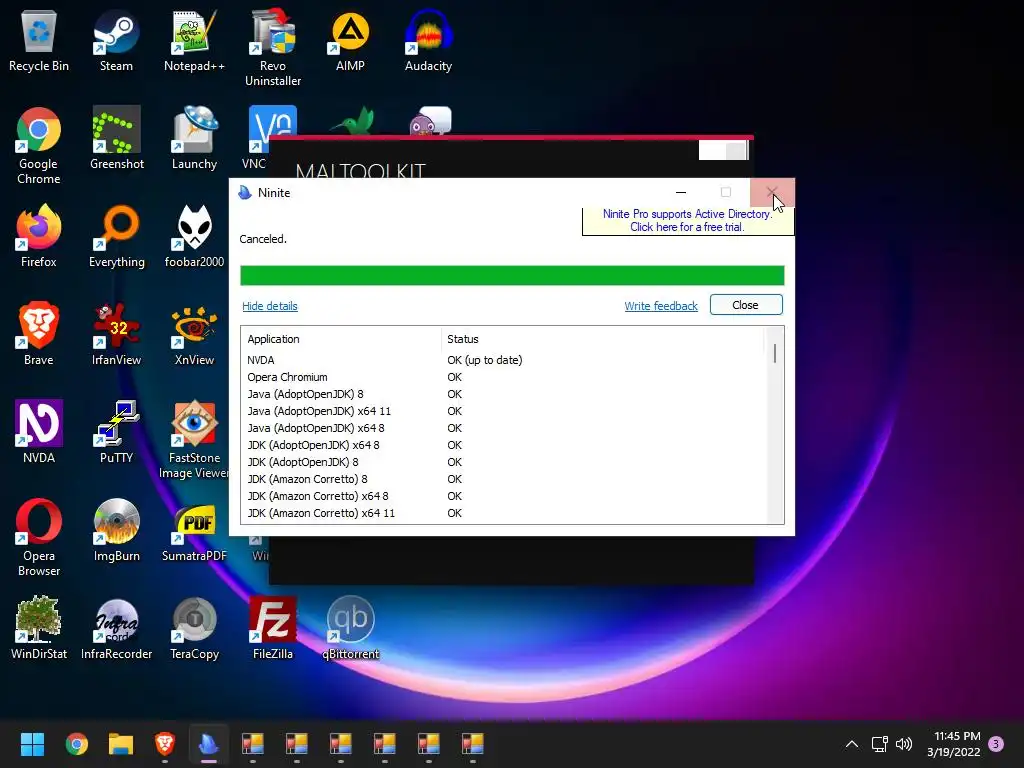Select the TeraCopy desktop icon

tap(194, 628)
